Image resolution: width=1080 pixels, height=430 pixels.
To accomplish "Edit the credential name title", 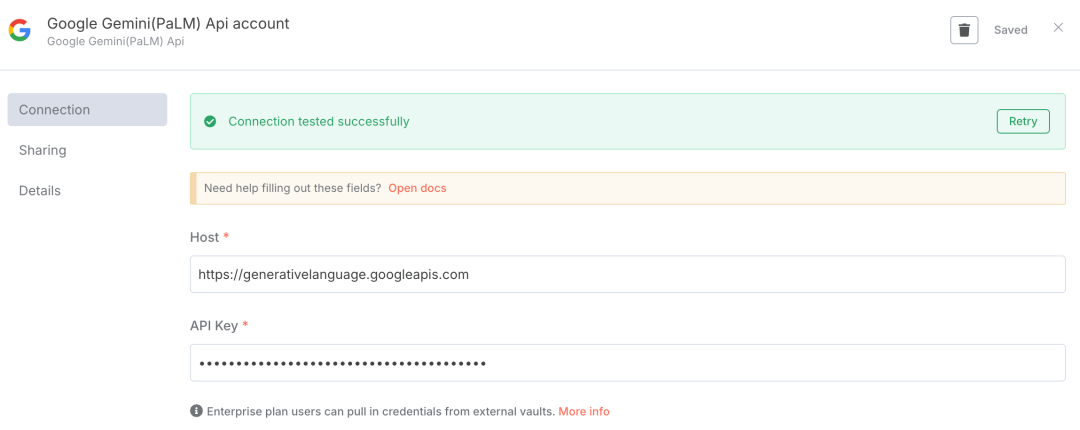I will 168,23.
